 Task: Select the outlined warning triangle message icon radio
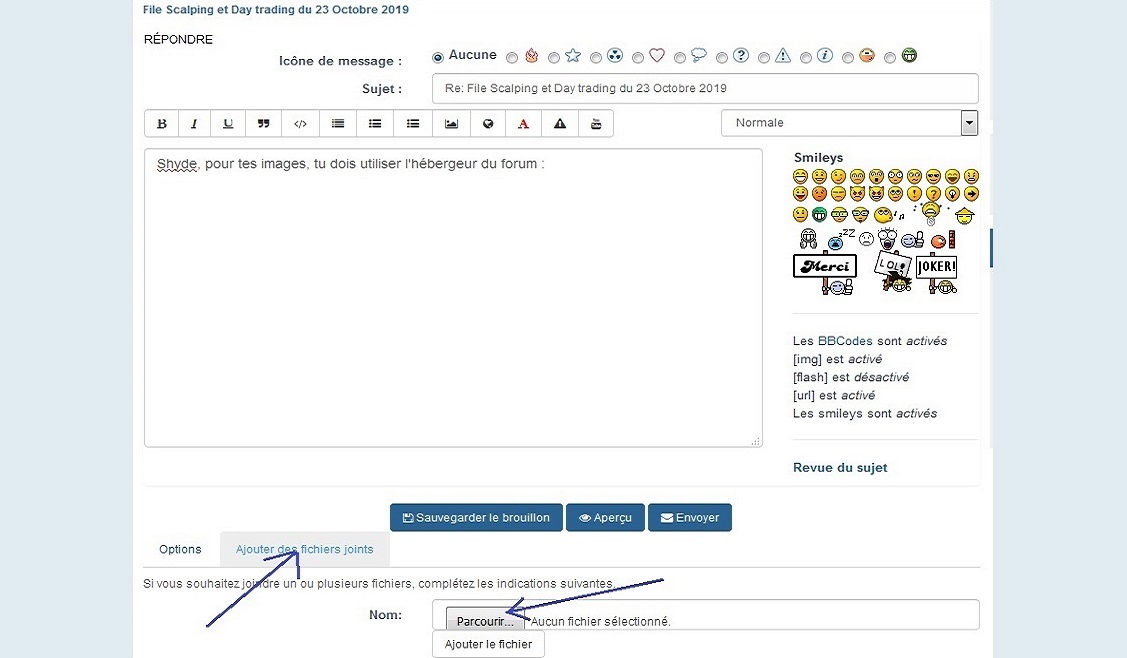pos(764,58)
